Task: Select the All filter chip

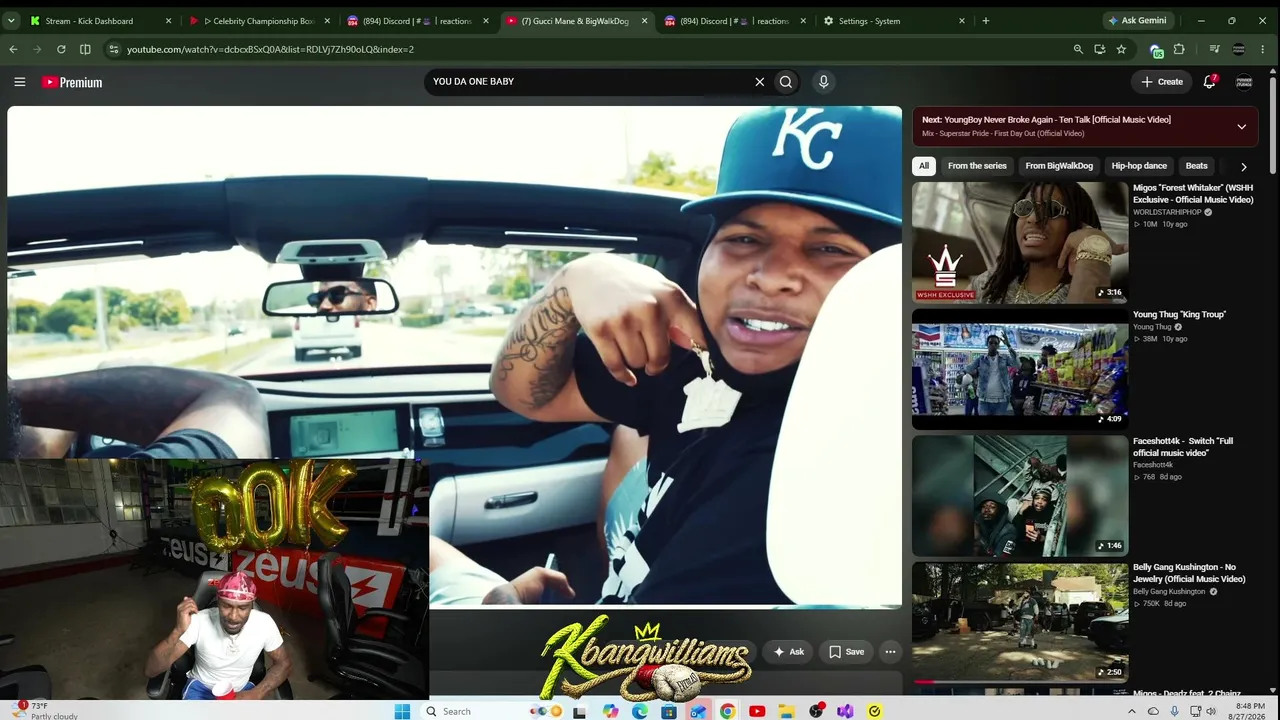Action: 924,166
